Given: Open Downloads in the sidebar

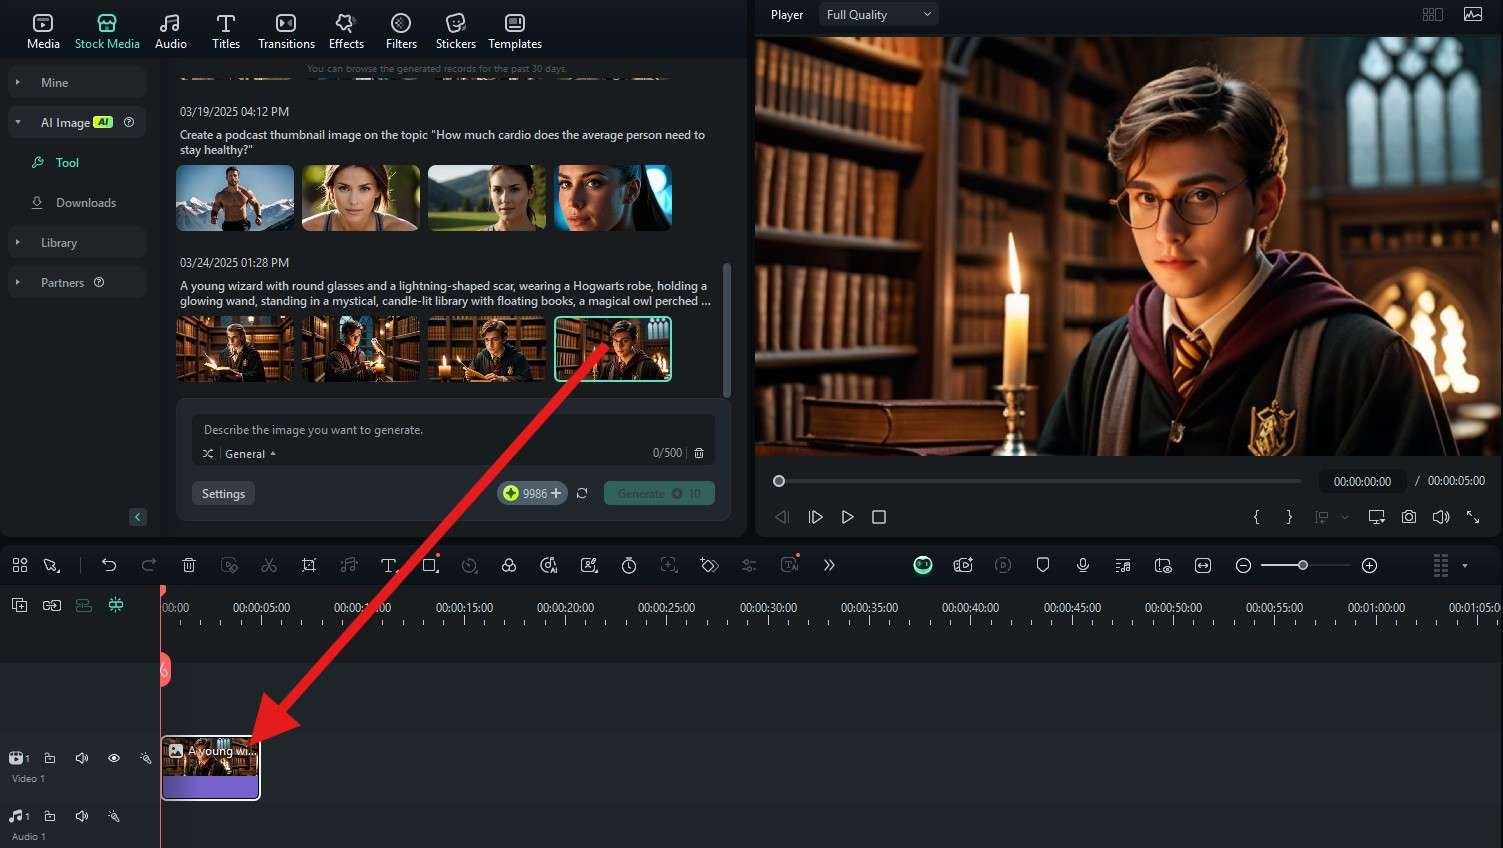Looking at the screenshot, I should (85, 203).
